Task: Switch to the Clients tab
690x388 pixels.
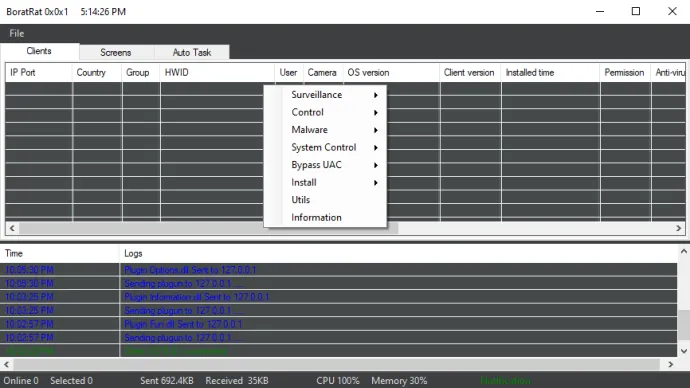Action: [x=39, y=51]
